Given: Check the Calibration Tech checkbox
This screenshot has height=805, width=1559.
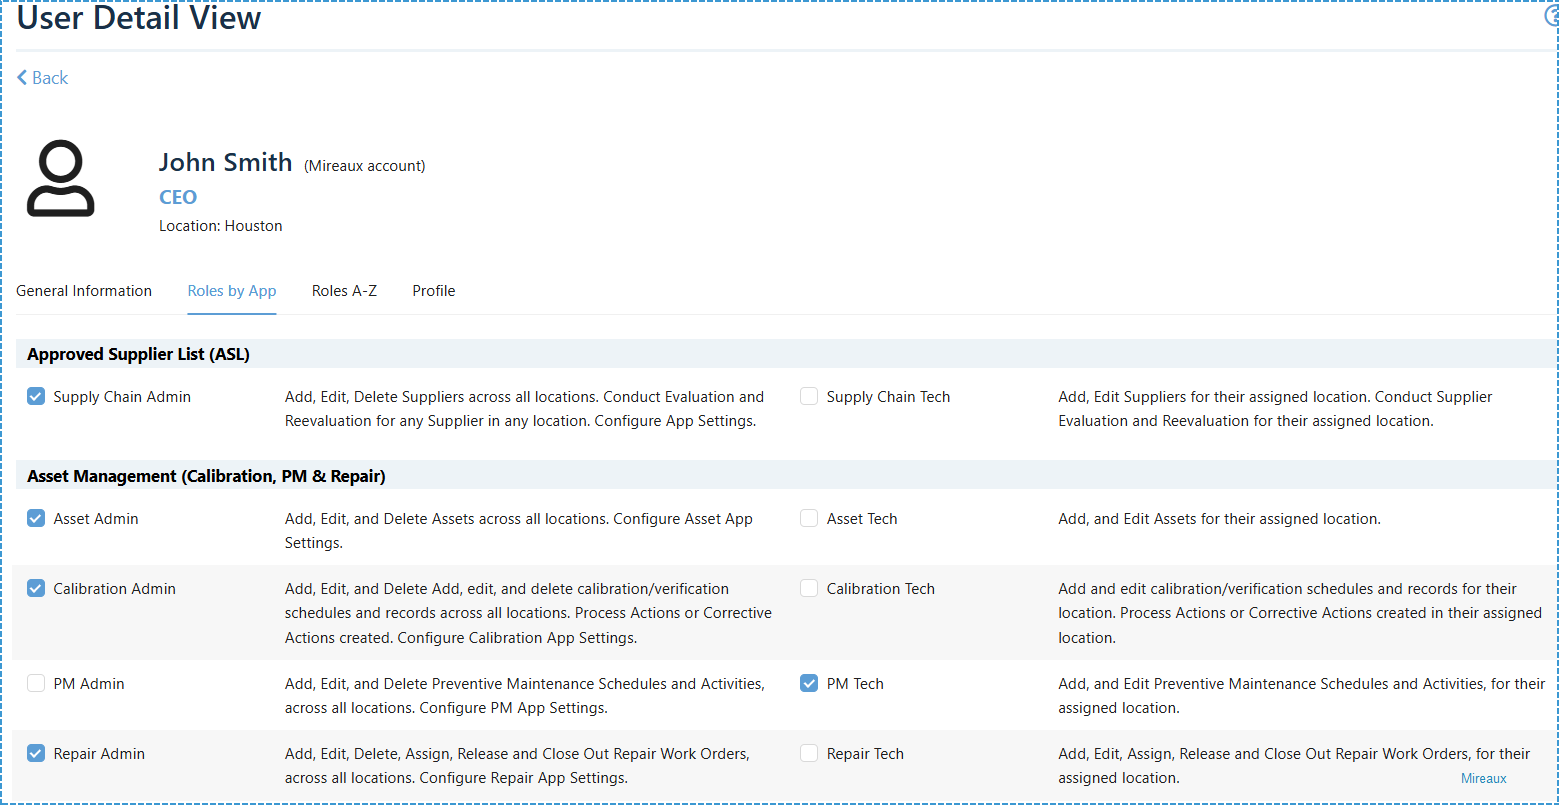Looking at the screenshot, I should 809,589.
